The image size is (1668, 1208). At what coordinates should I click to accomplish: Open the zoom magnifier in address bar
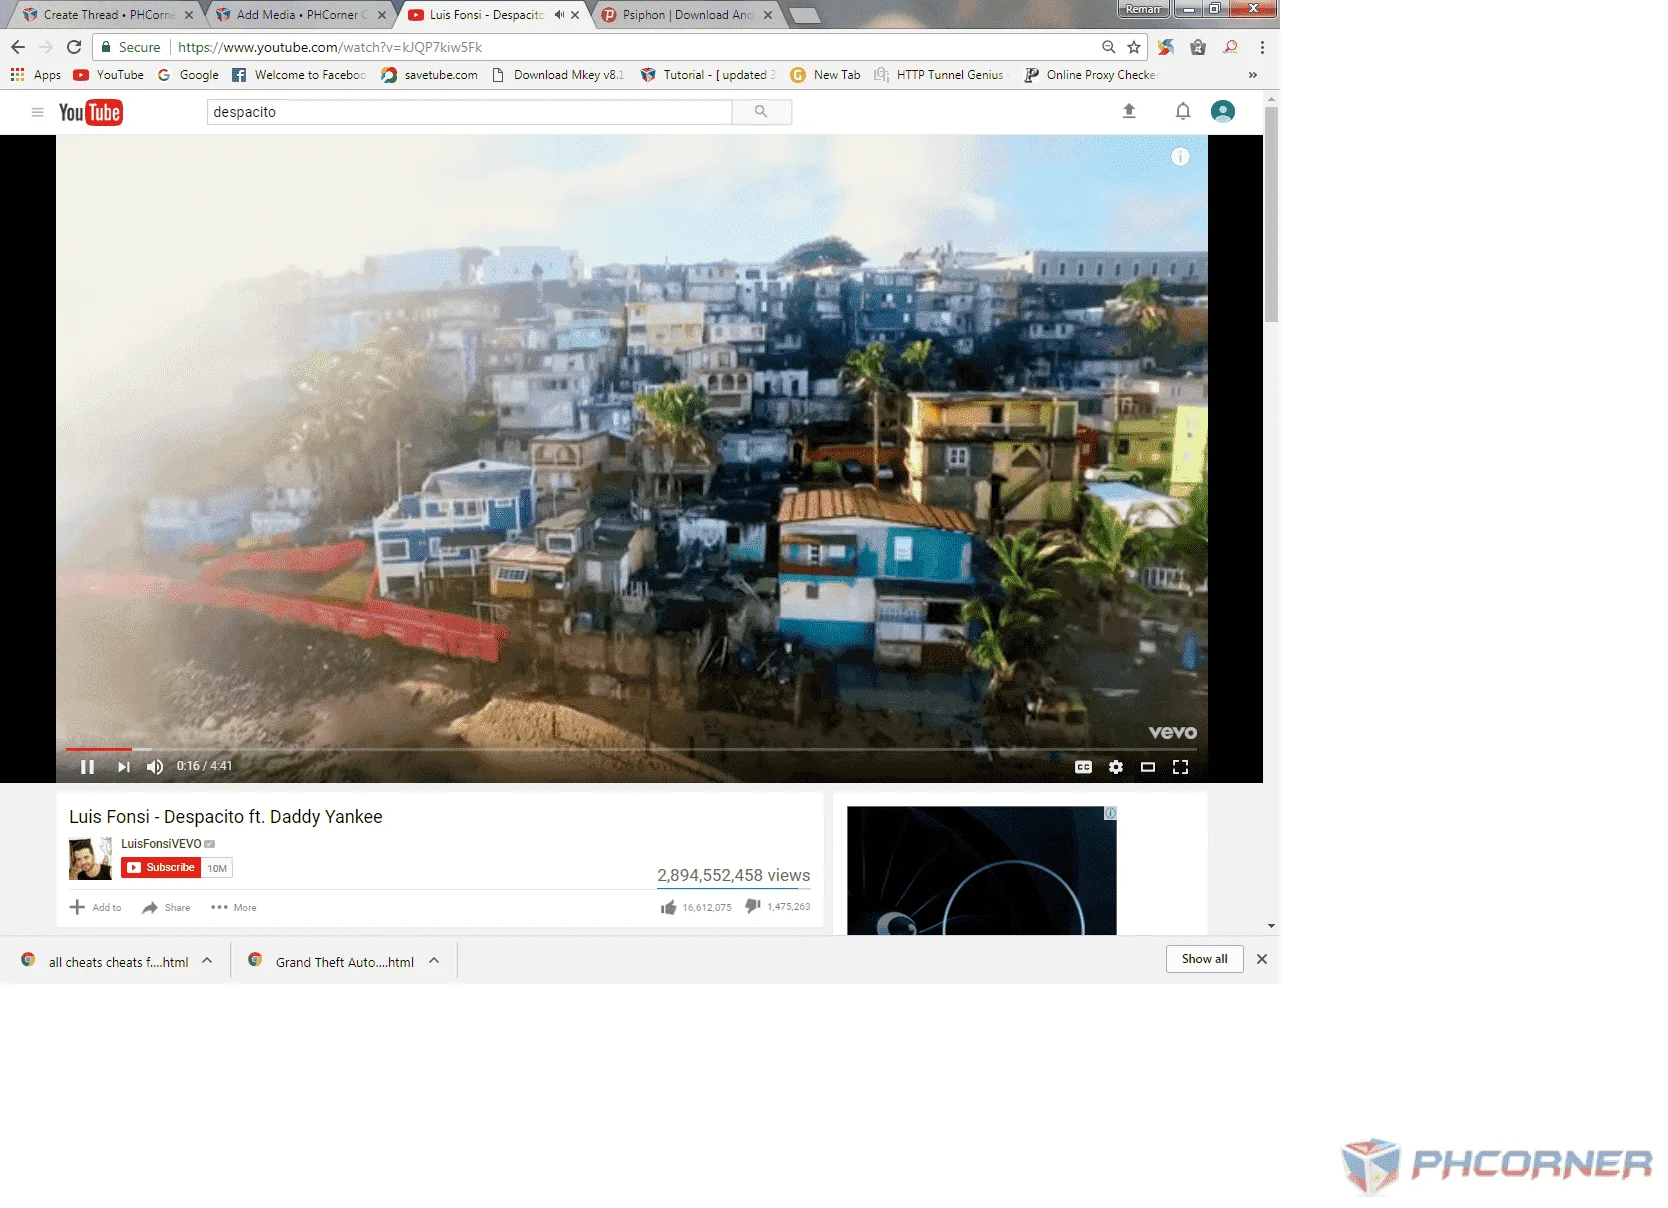pyautogui.click(x=1108, y=47)
